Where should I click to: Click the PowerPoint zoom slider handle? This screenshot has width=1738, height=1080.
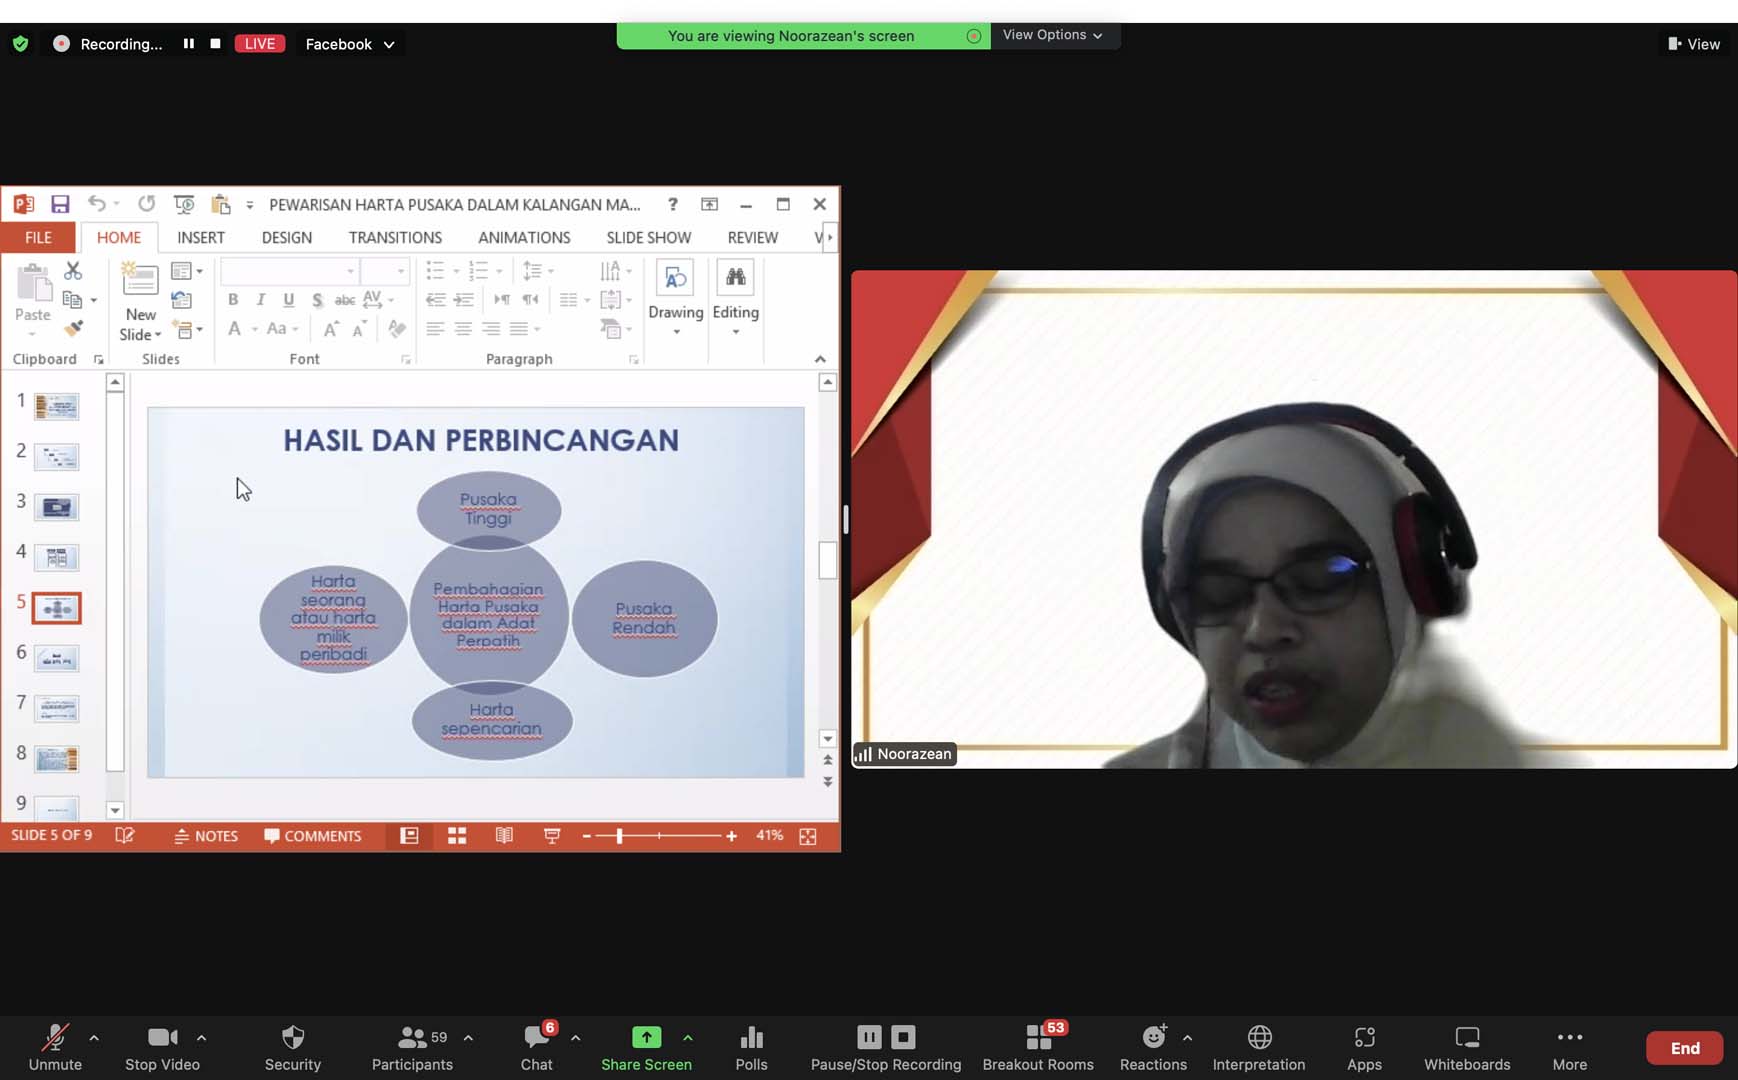[x=620, y=836]
